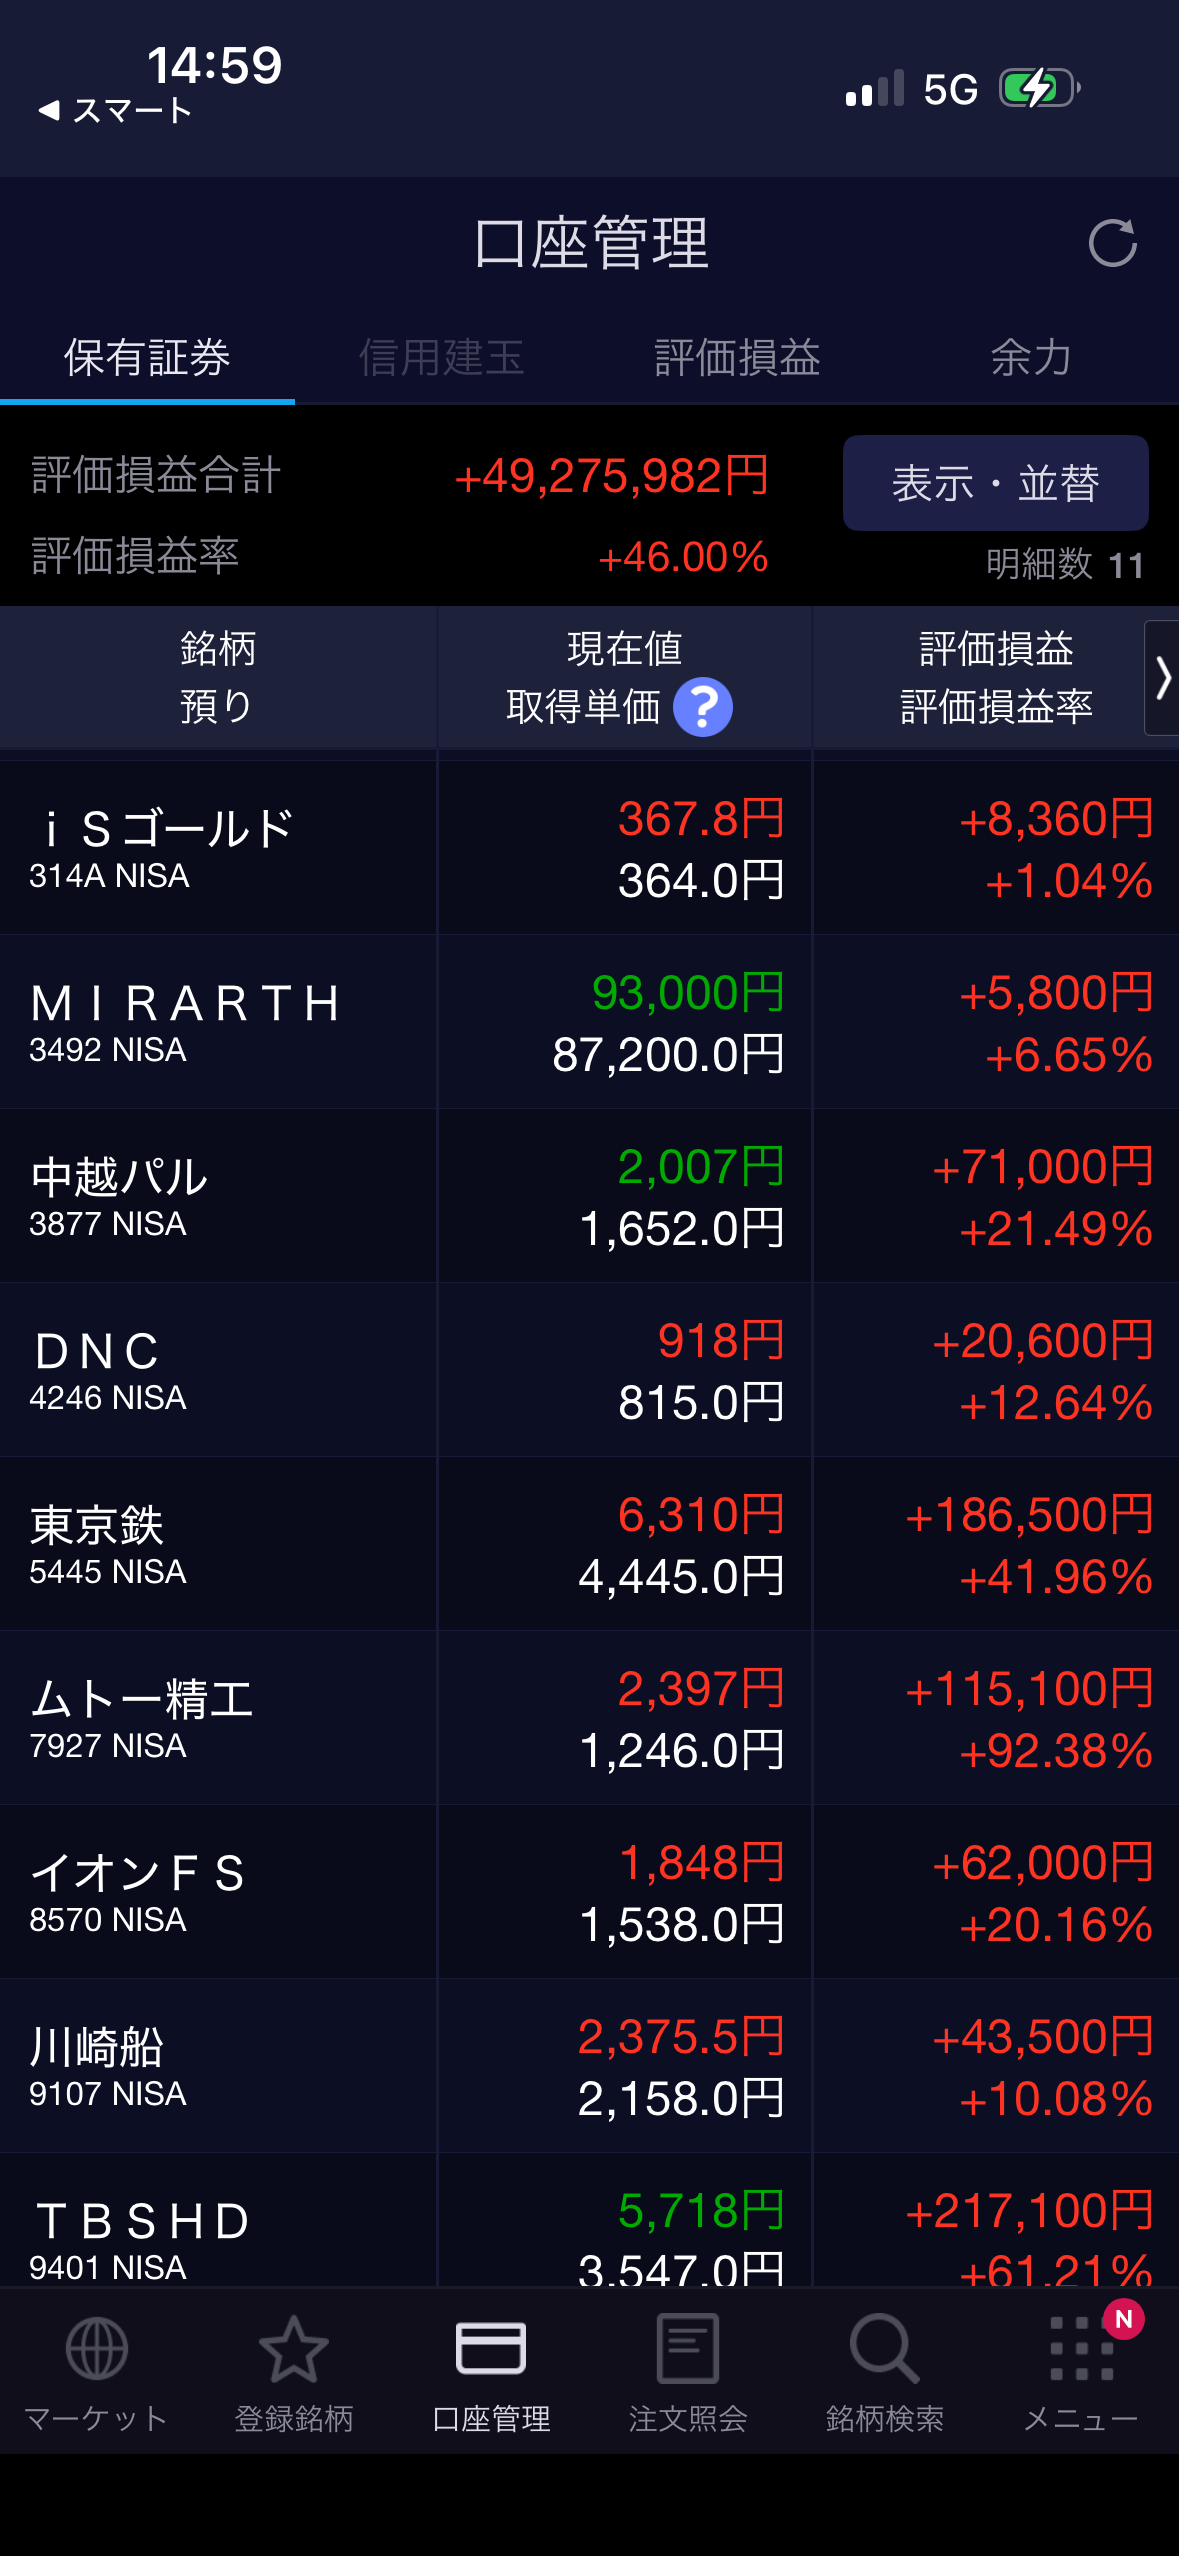The width and height of the screenshot is (1179, 2556).
Task: Switch to the 余力 tab
Action: pos(1031,358)
